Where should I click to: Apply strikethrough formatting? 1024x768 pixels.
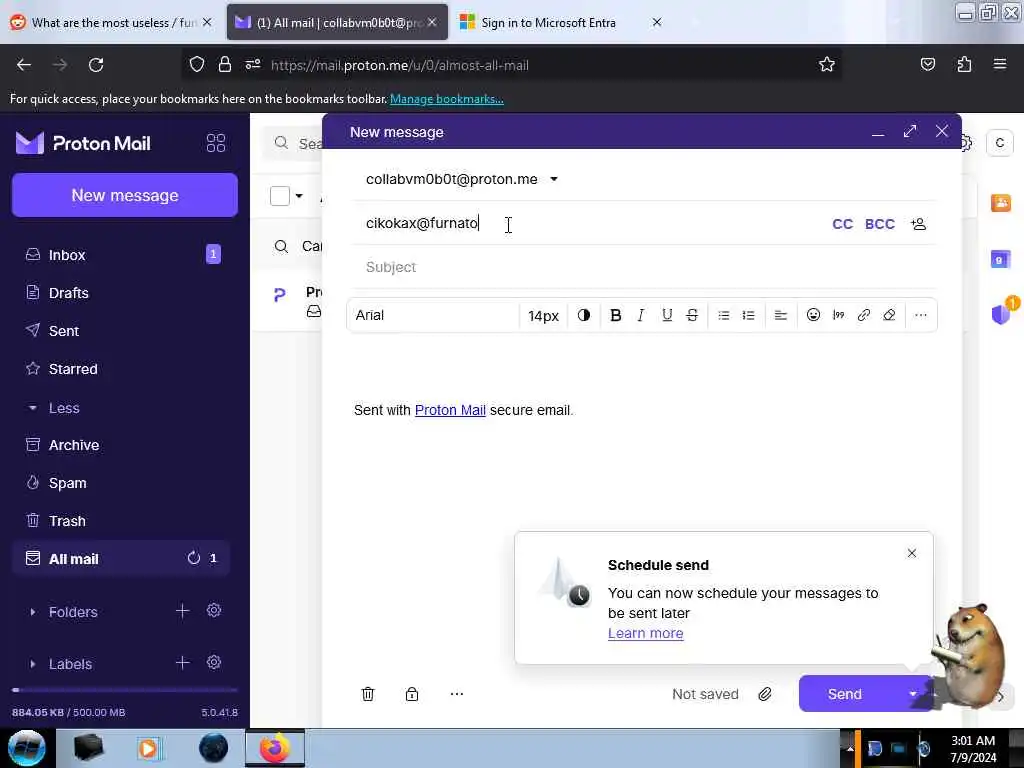[x=692, y=315]
